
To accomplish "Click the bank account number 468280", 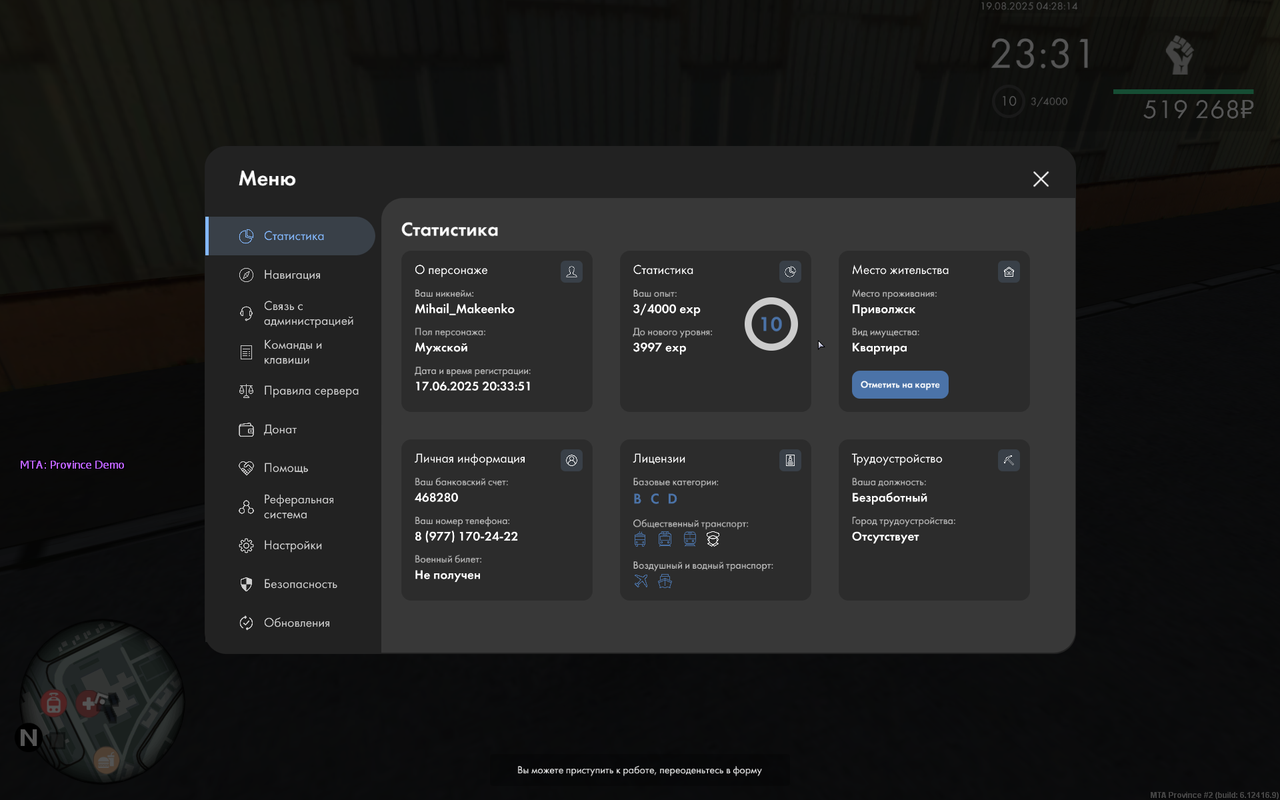I will (437, 498).
